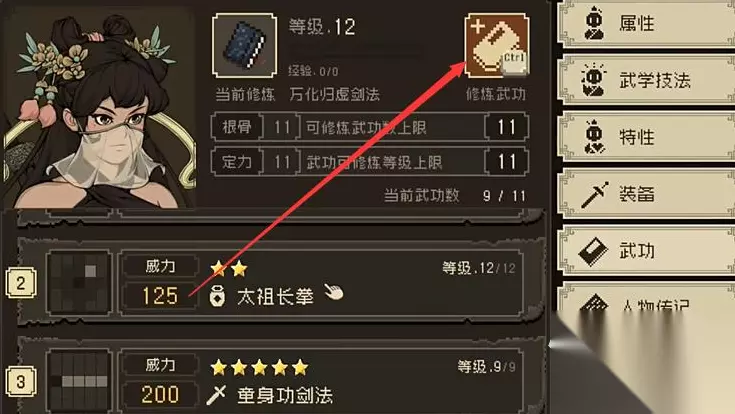Click the 童身功剑法 skill entry
The image size is (735, 414).
click(x=285, y=395)
